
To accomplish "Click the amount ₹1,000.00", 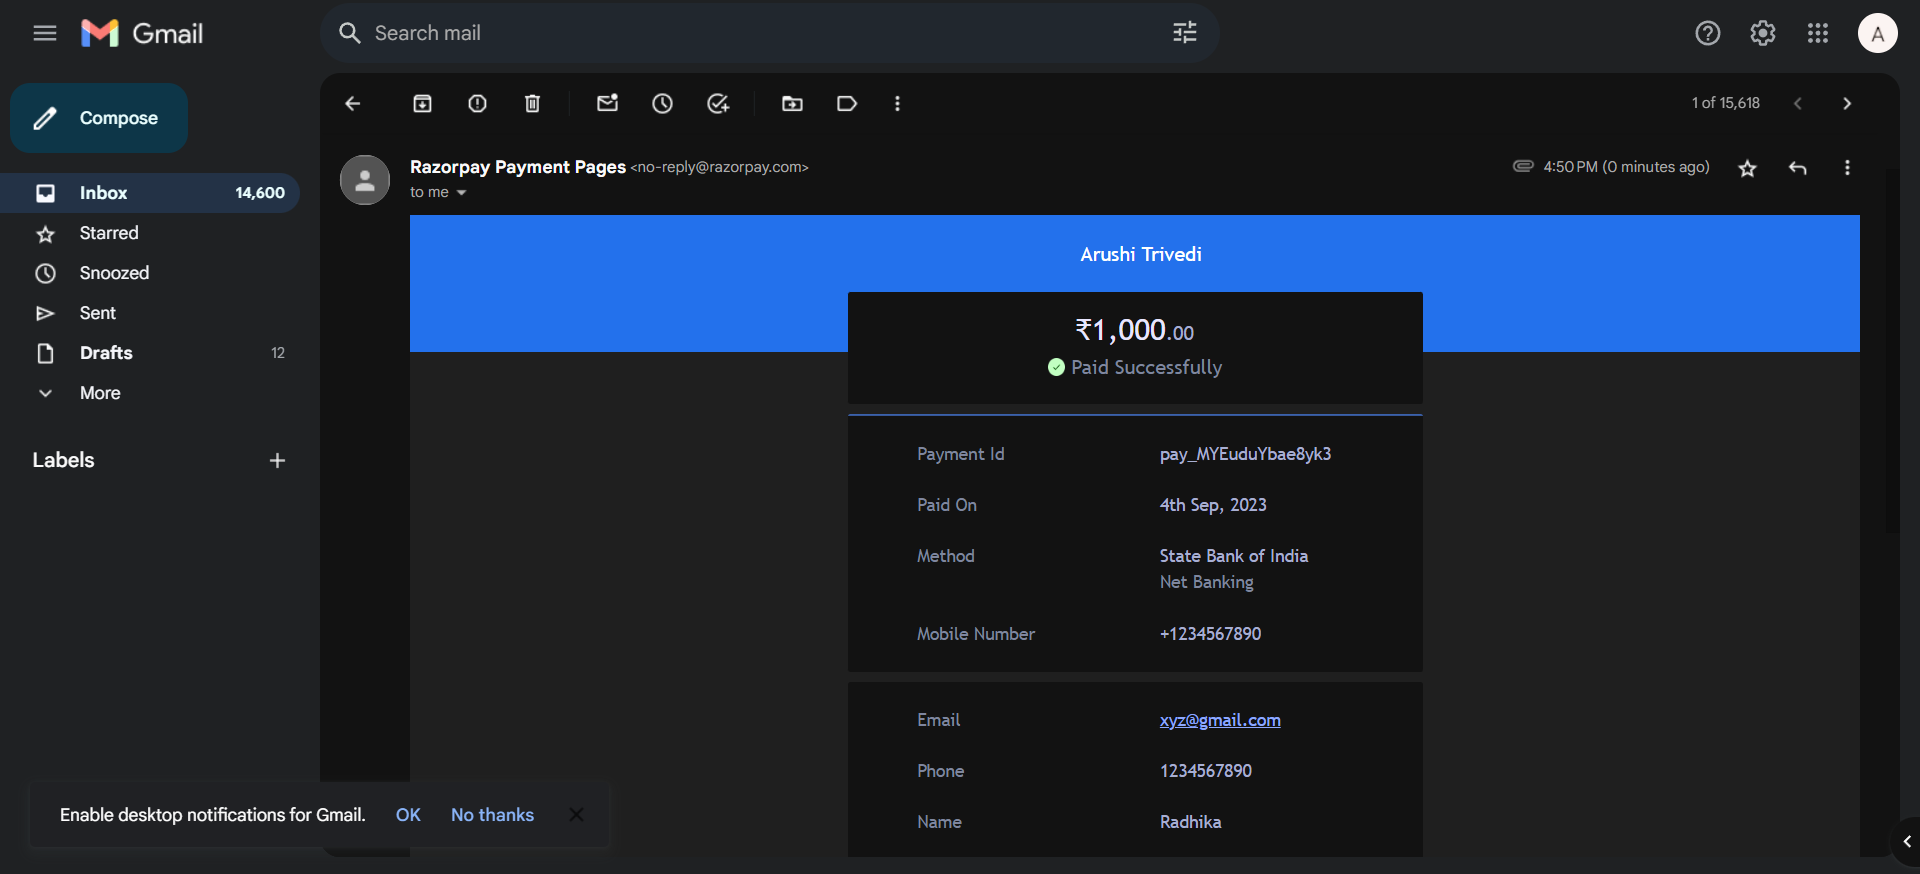I will click(1134, 329).
